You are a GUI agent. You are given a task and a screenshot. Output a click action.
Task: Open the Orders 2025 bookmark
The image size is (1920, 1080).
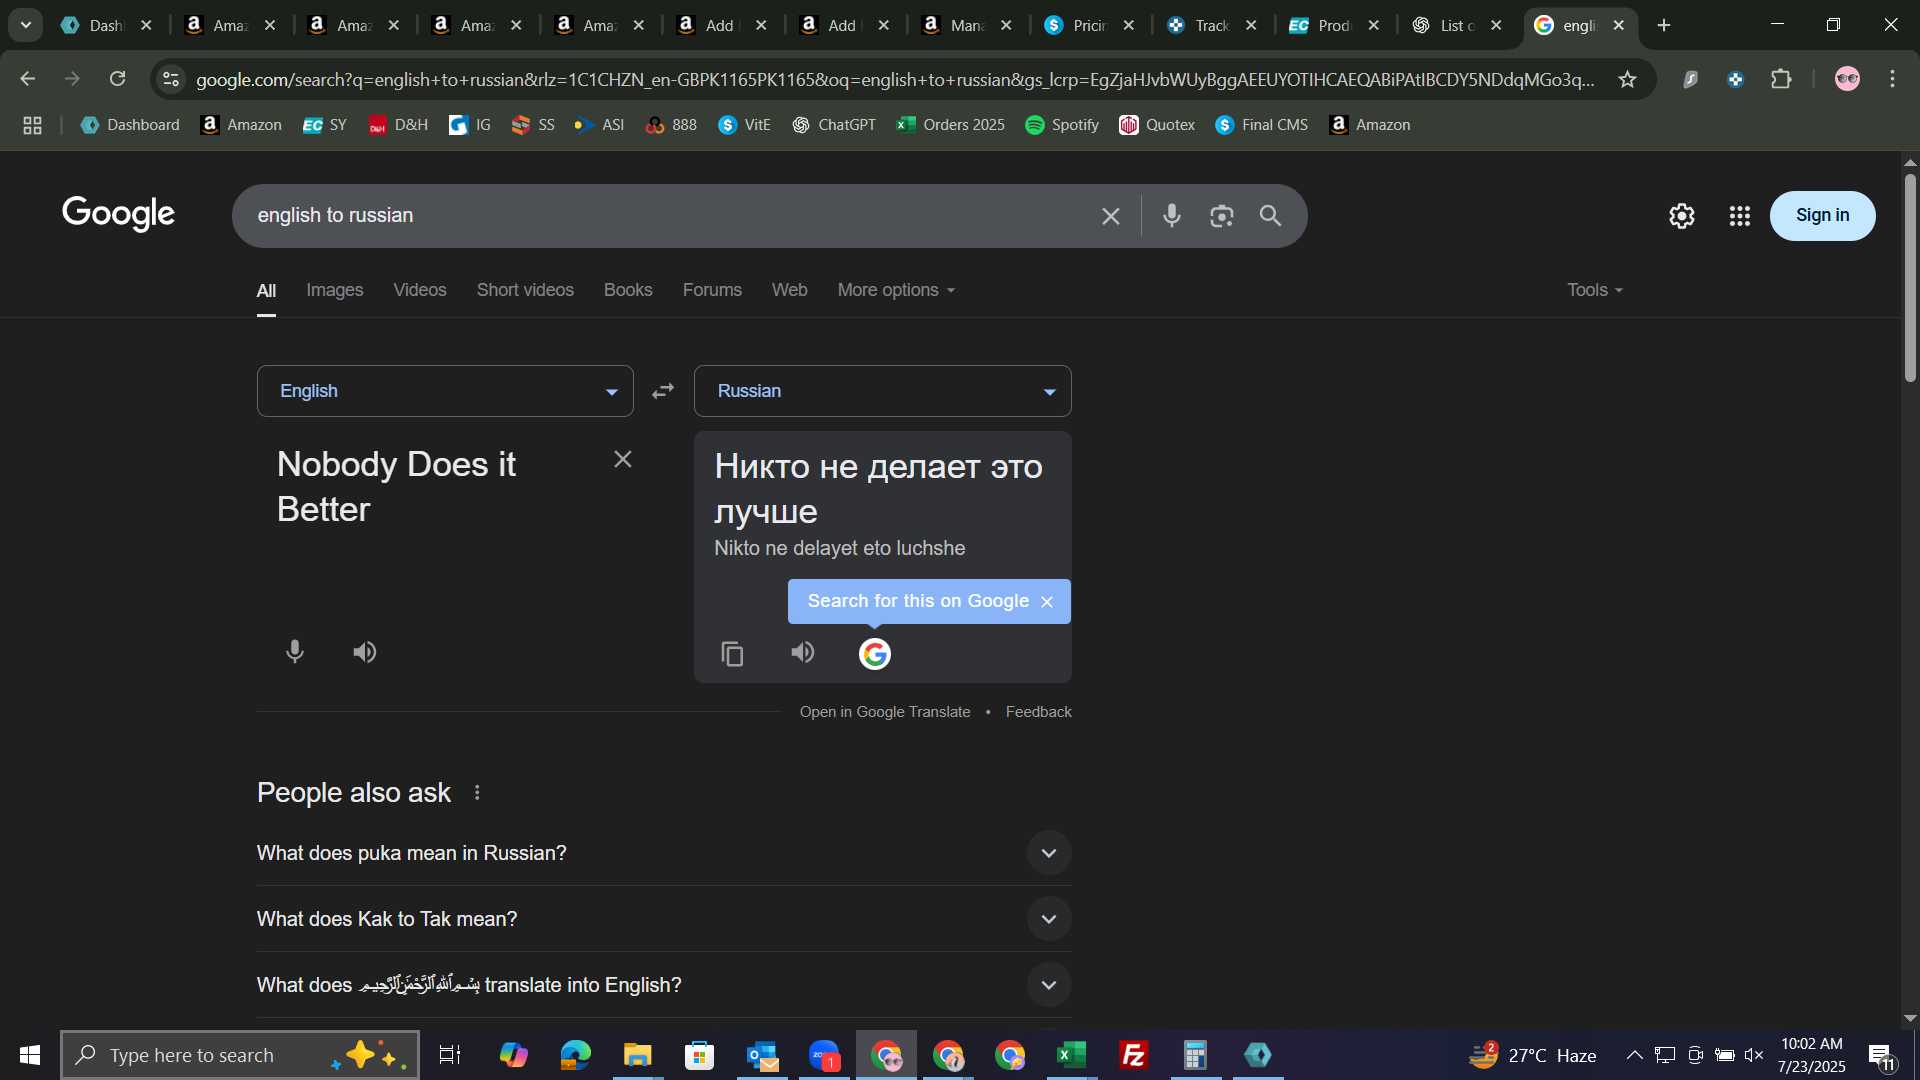click(x=951, y=125)
